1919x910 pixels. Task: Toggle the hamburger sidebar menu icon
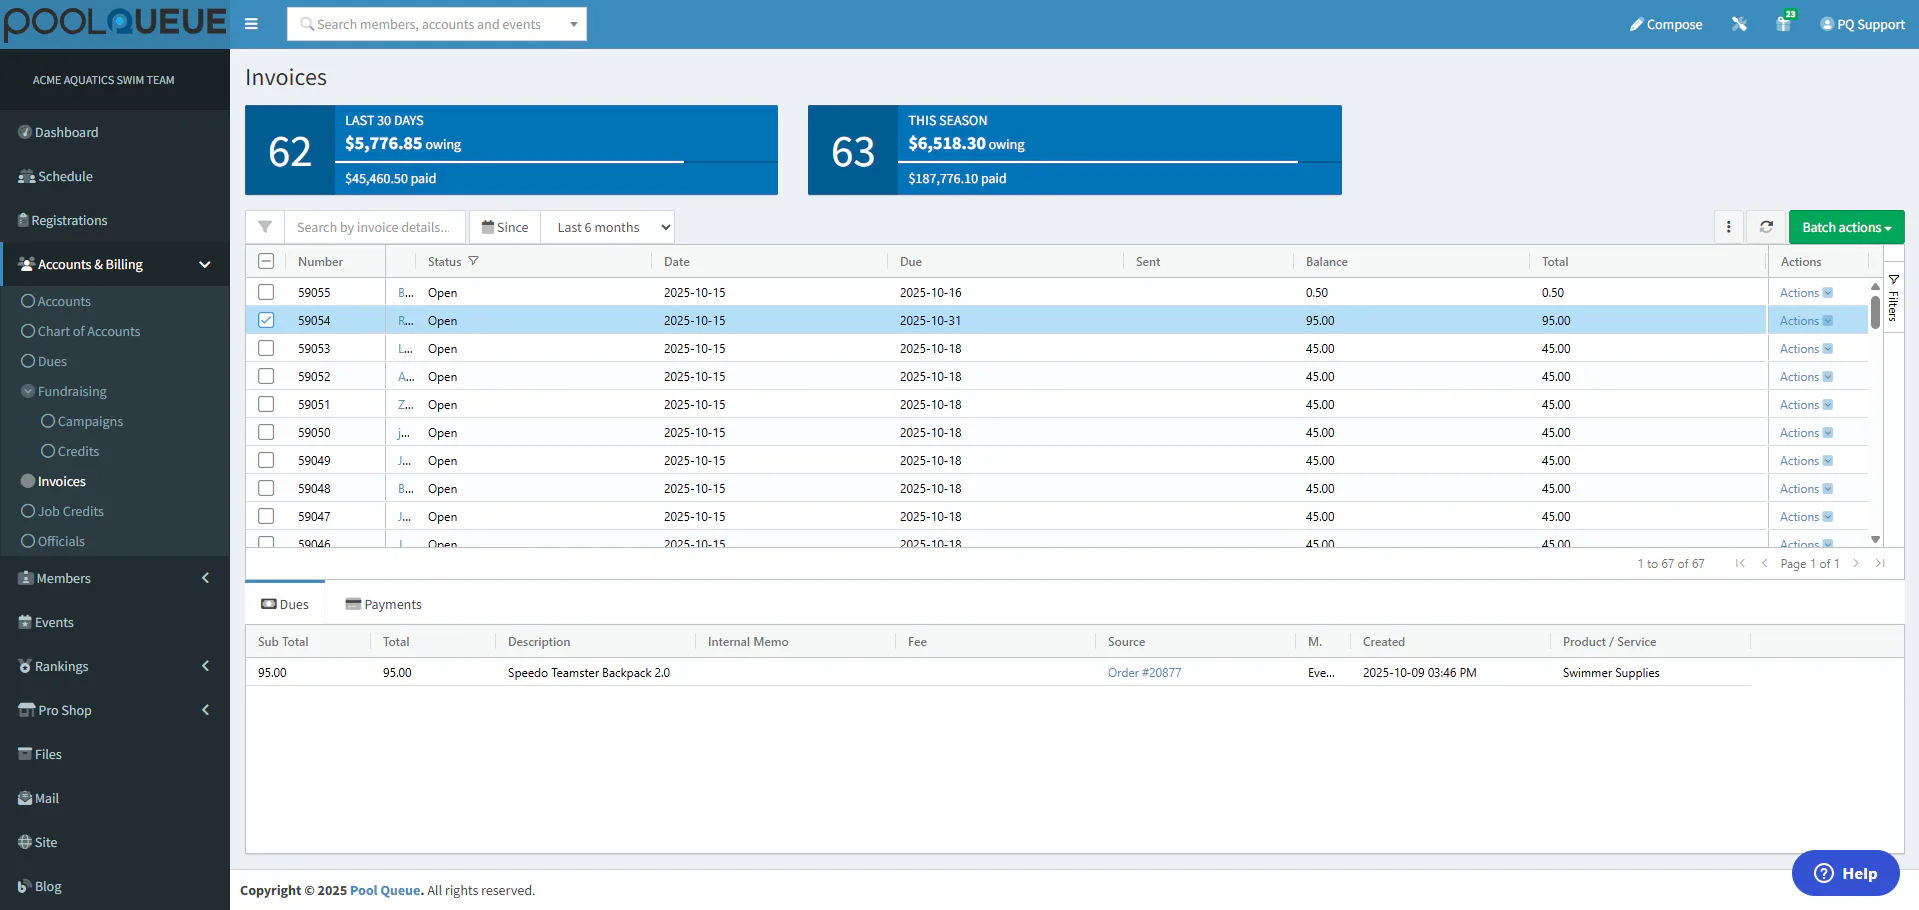pyautogui.click(x=251, y=24)
